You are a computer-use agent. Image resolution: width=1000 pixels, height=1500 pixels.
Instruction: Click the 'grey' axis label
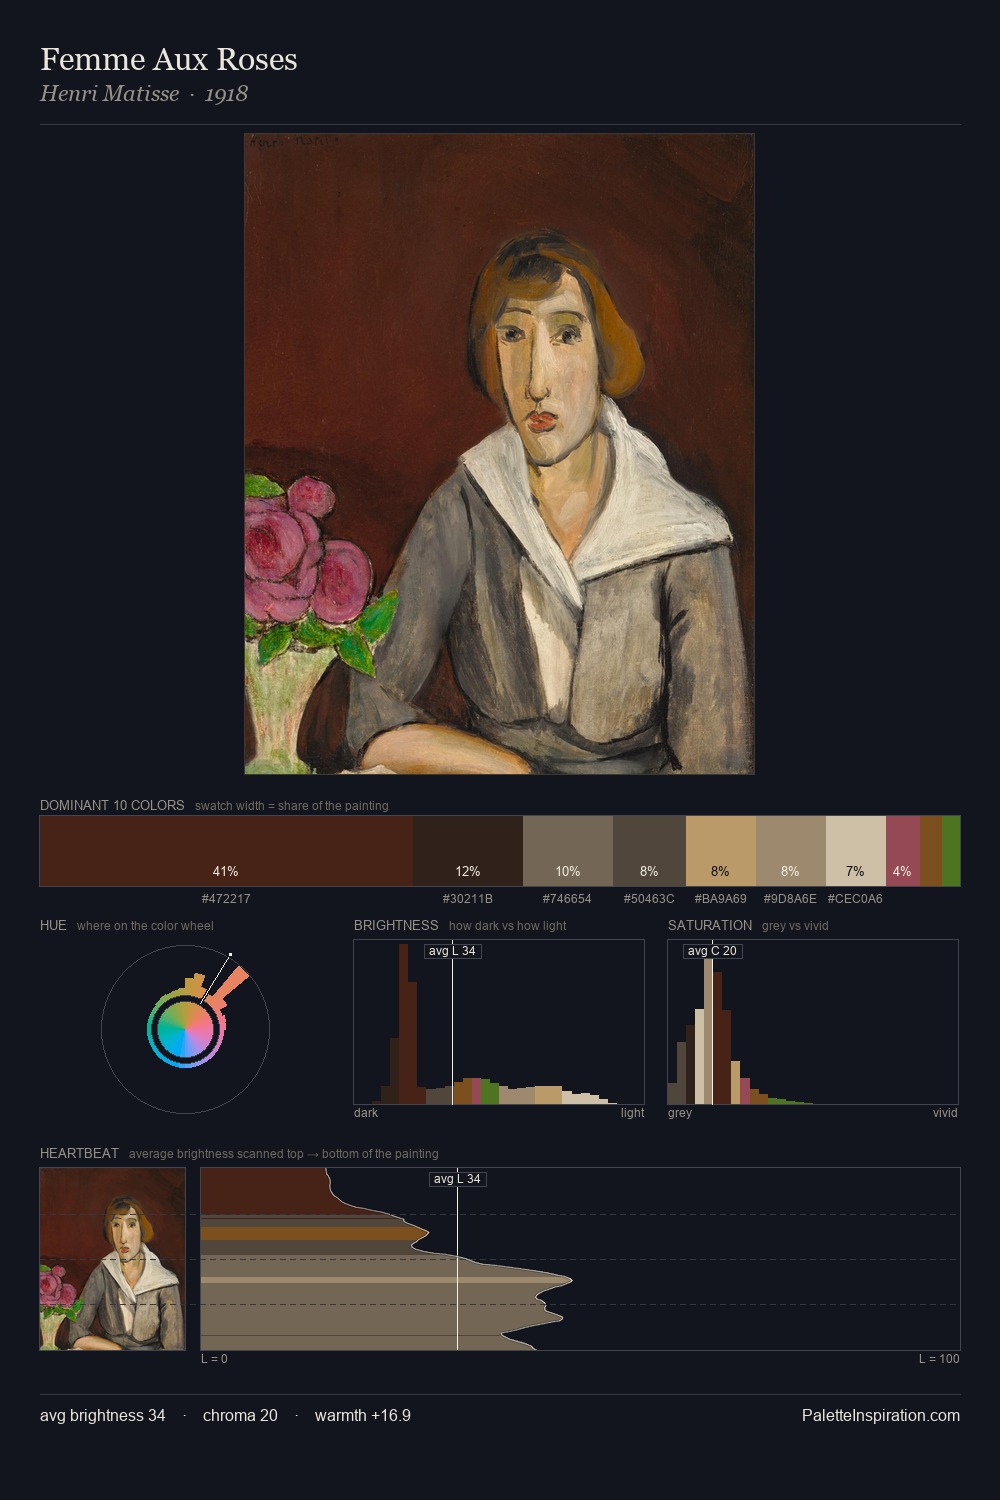point(680,1113)
